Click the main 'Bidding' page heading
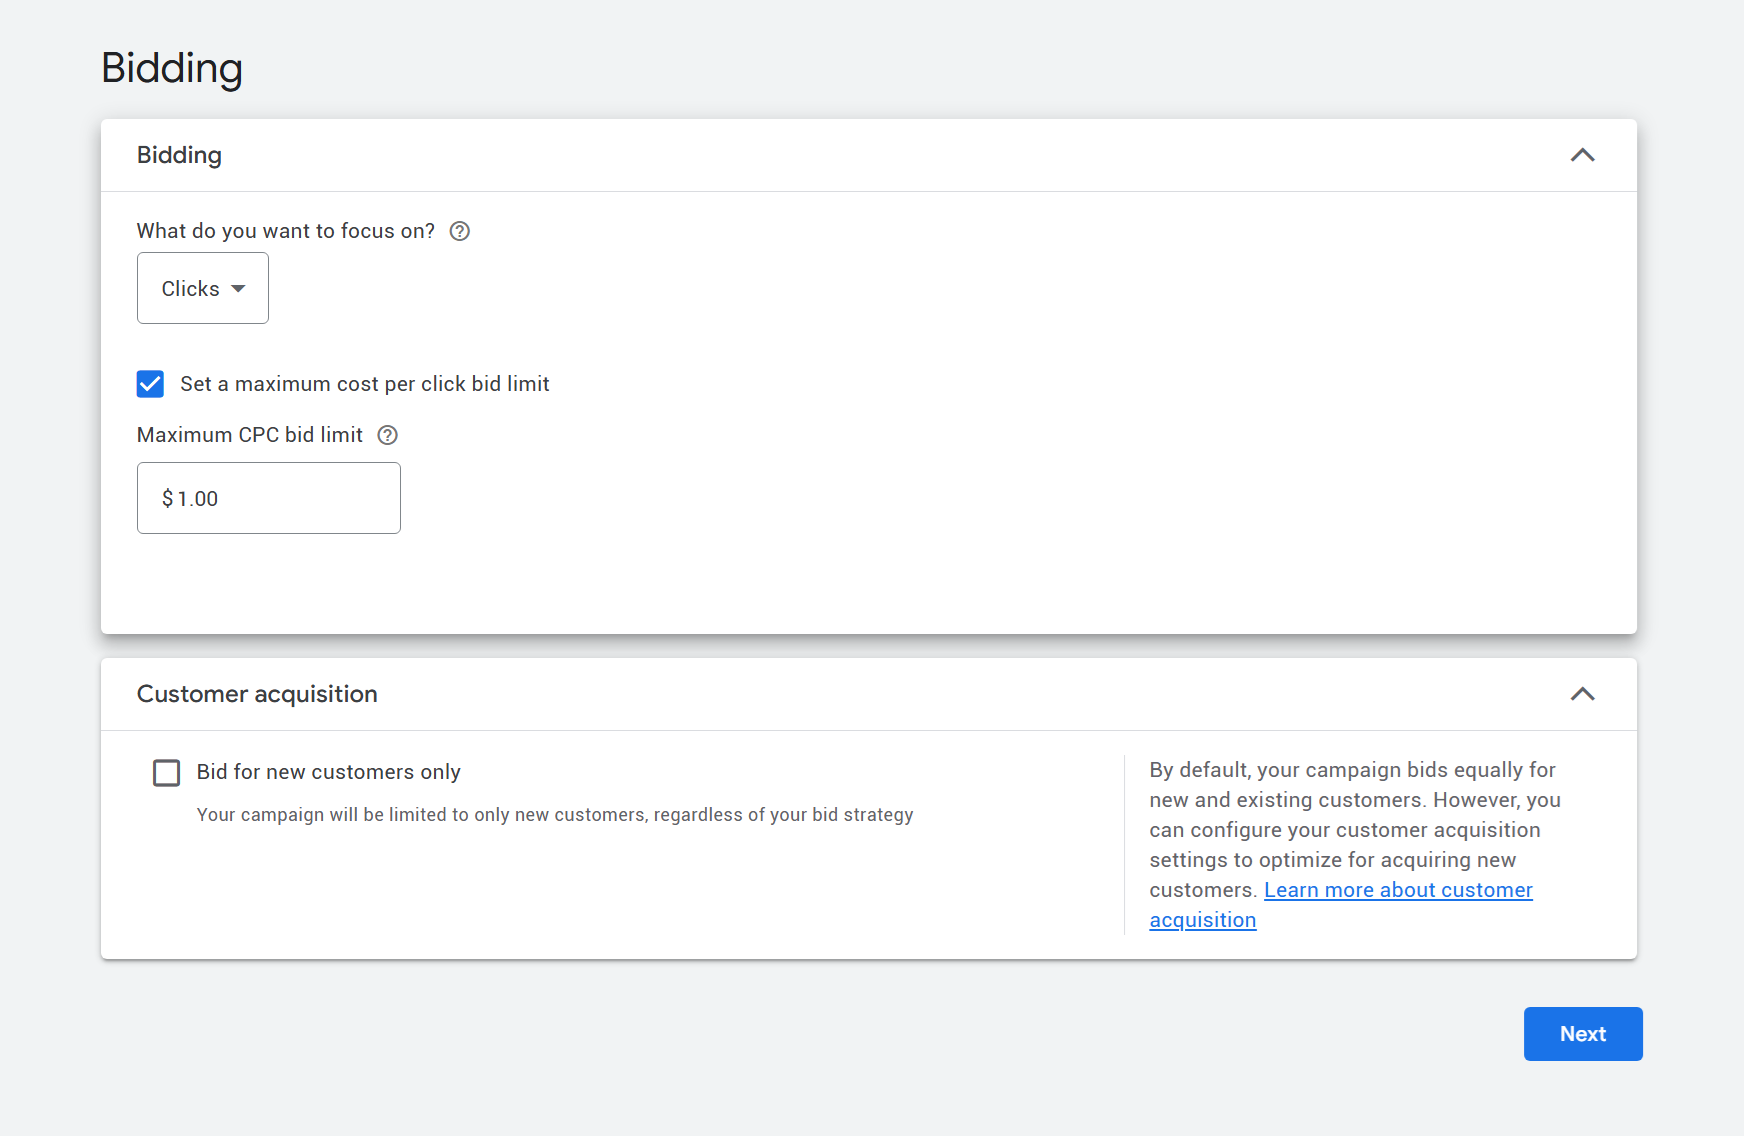Screen dimensions: 1744x1136 pyautogui.click(x=172, y=68)
